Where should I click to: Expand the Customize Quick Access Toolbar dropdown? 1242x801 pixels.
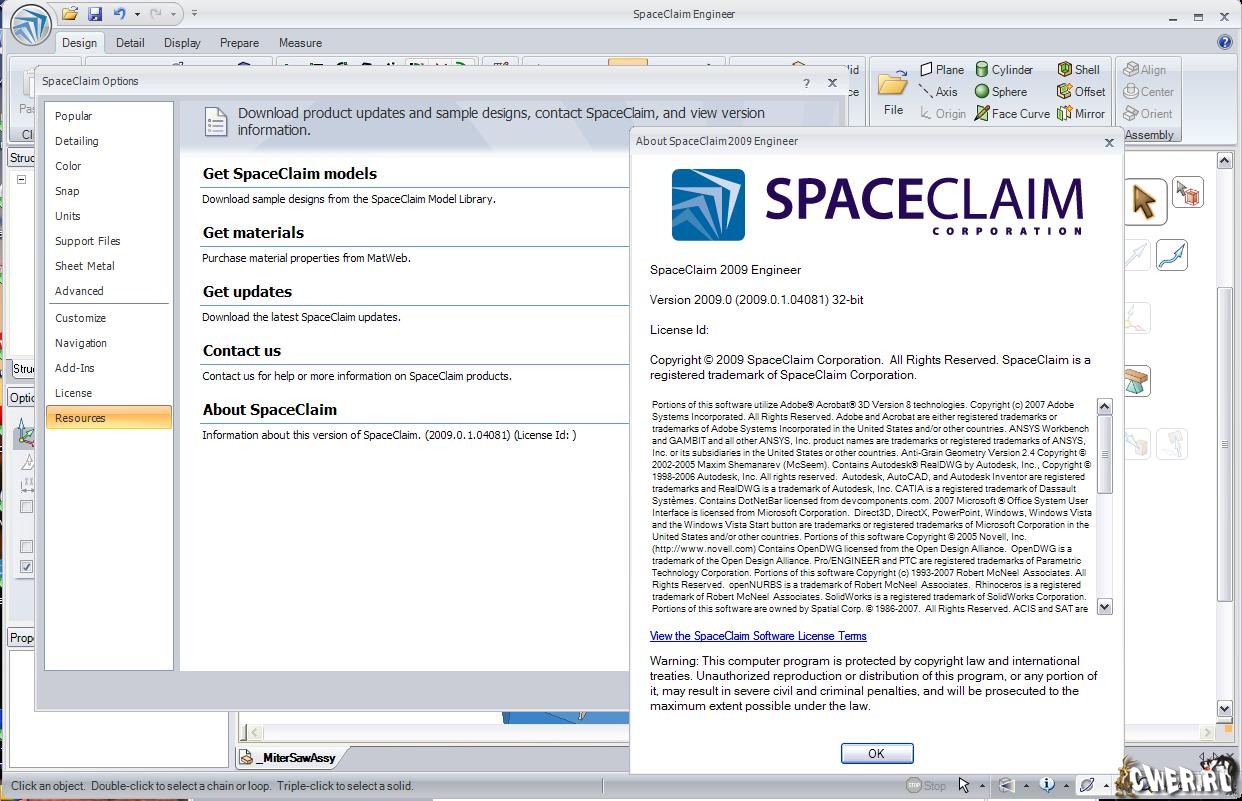coord(194,14)
